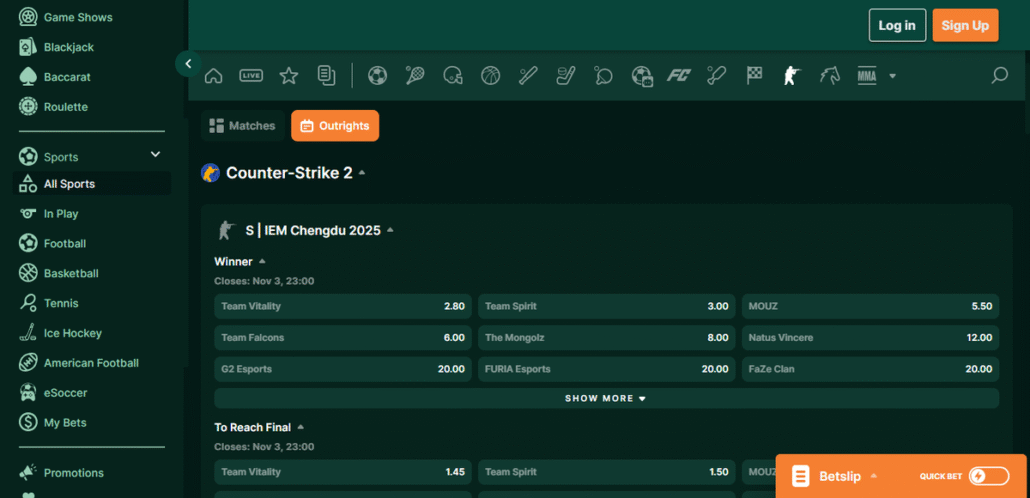1030x498 pixels.
Task: Open the home icon in sports bar
Action: (213, 75)
